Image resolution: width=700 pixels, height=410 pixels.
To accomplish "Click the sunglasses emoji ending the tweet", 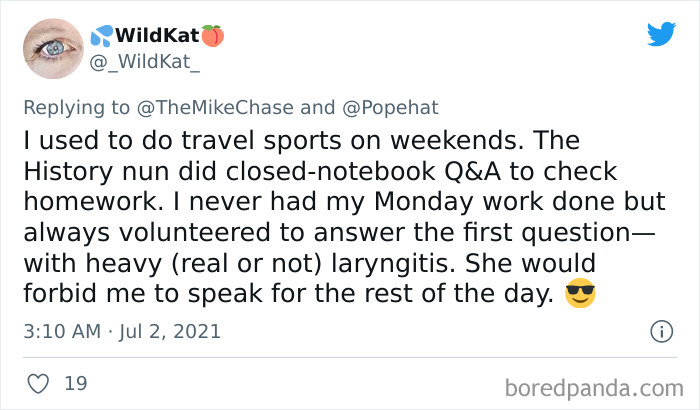I will point(580,296).
